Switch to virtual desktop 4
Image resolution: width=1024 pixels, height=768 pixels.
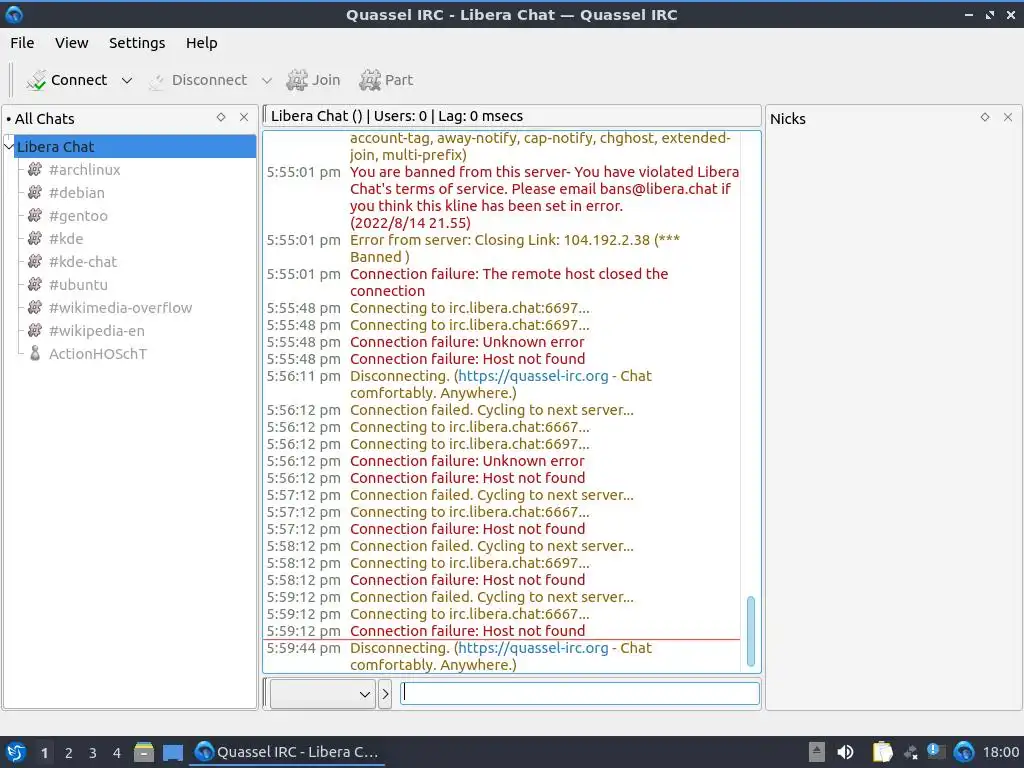point(117,753)
